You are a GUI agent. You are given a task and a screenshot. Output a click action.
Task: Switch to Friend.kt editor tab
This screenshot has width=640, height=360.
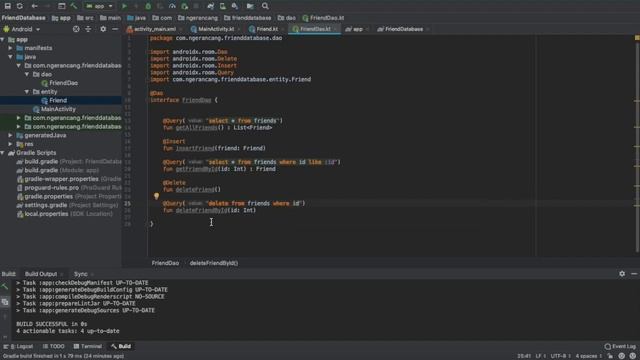[267, 29]
